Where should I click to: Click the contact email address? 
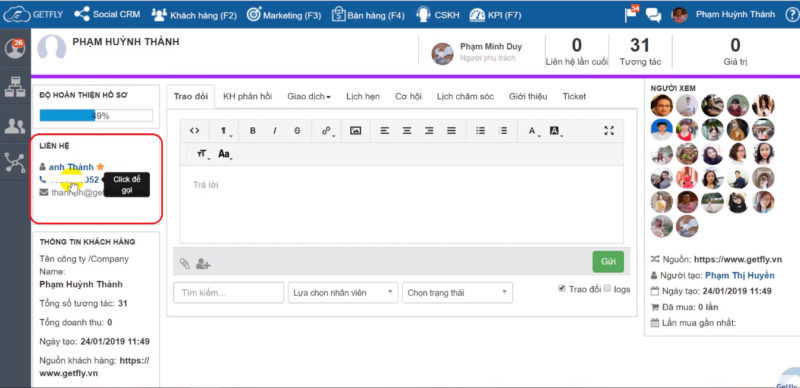(x=77, y=192)
